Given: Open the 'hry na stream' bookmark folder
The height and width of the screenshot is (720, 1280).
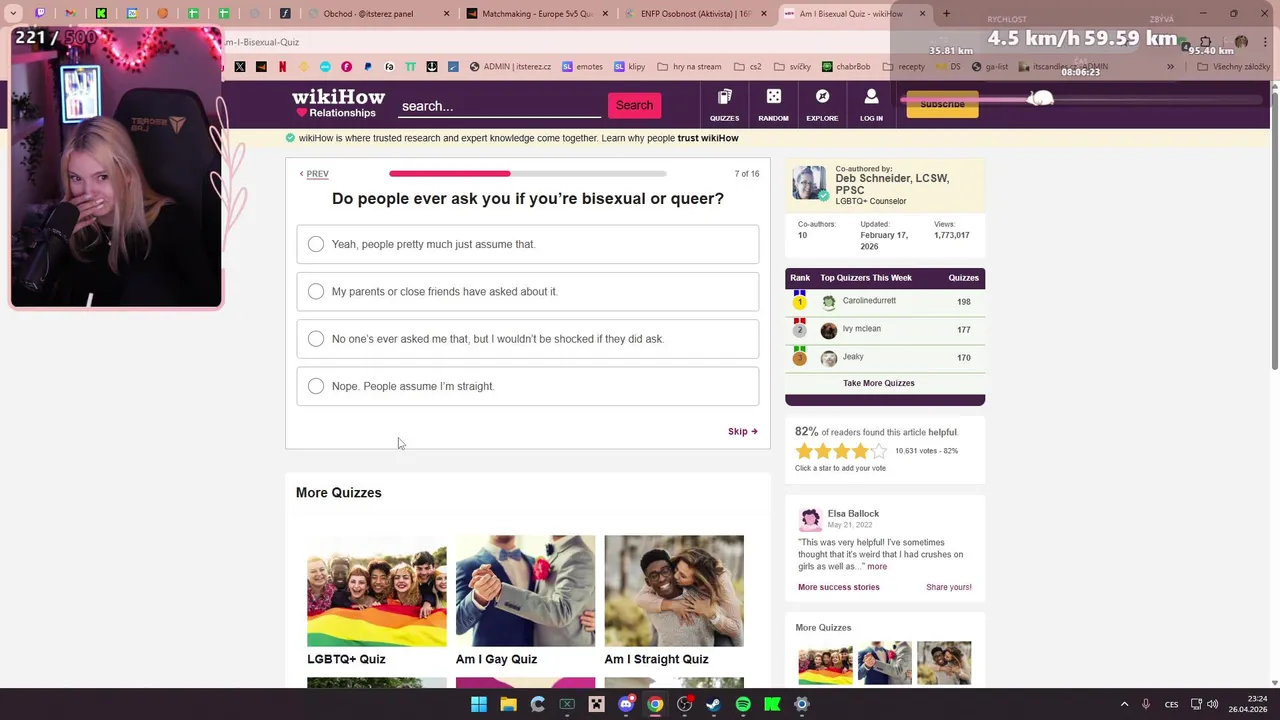Looking at the screenshot, I should (x=687, y=67).
